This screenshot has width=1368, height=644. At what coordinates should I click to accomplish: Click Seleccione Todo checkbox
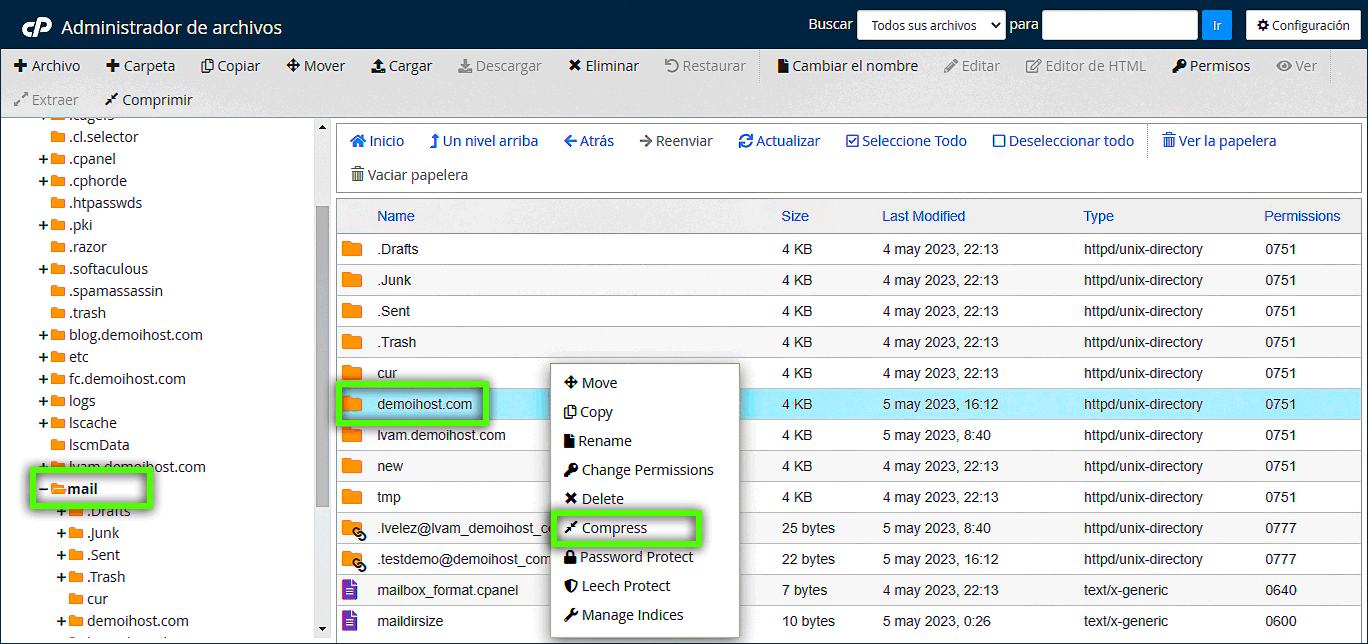[852, 141]
